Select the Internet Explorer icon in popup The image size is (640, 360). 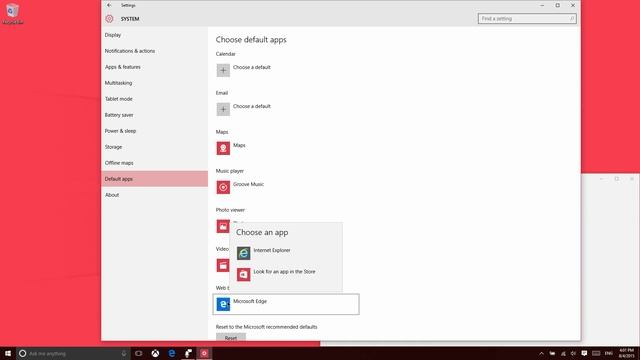click(x=244, y=253)
